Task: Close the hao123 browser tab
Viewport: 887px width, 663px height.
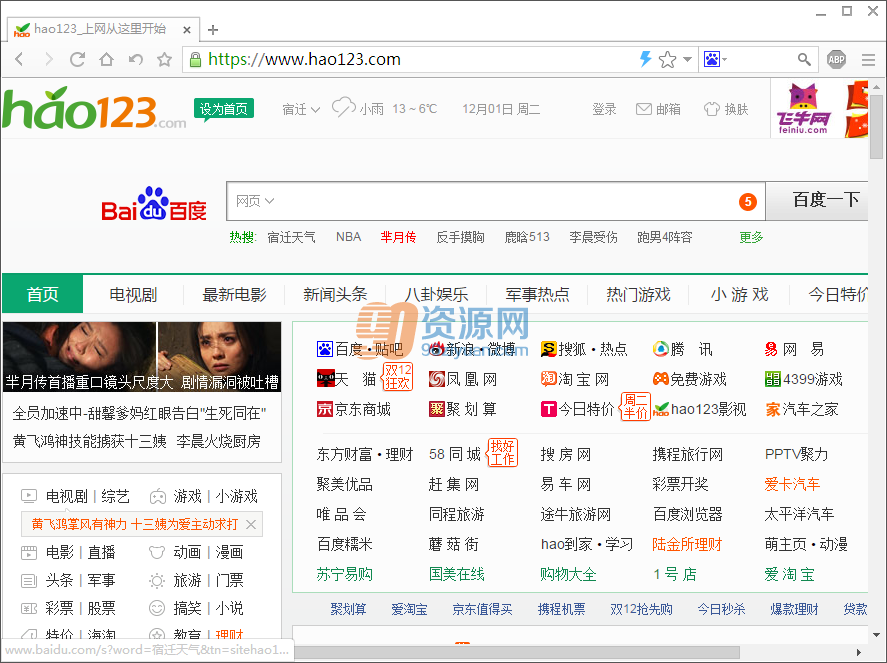Action: tap(187, 30)
